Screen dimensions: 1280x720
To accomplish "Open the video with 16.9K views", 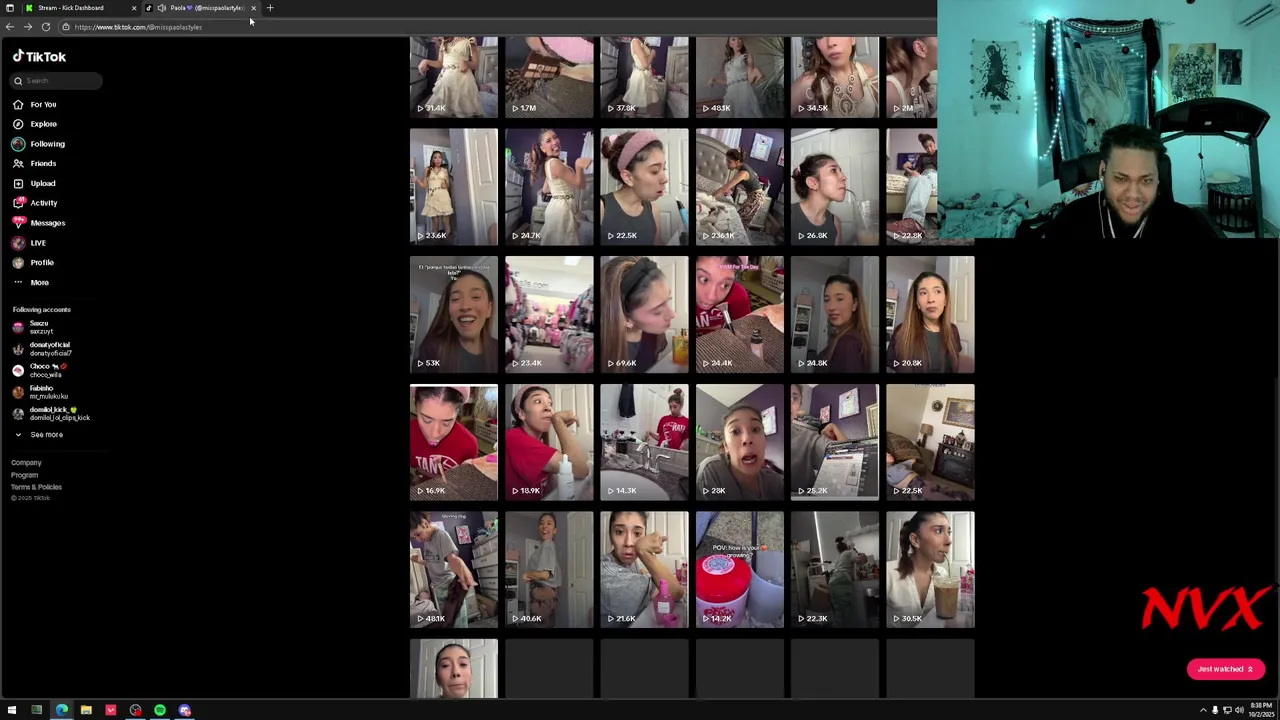I will [x=453, y=442].
